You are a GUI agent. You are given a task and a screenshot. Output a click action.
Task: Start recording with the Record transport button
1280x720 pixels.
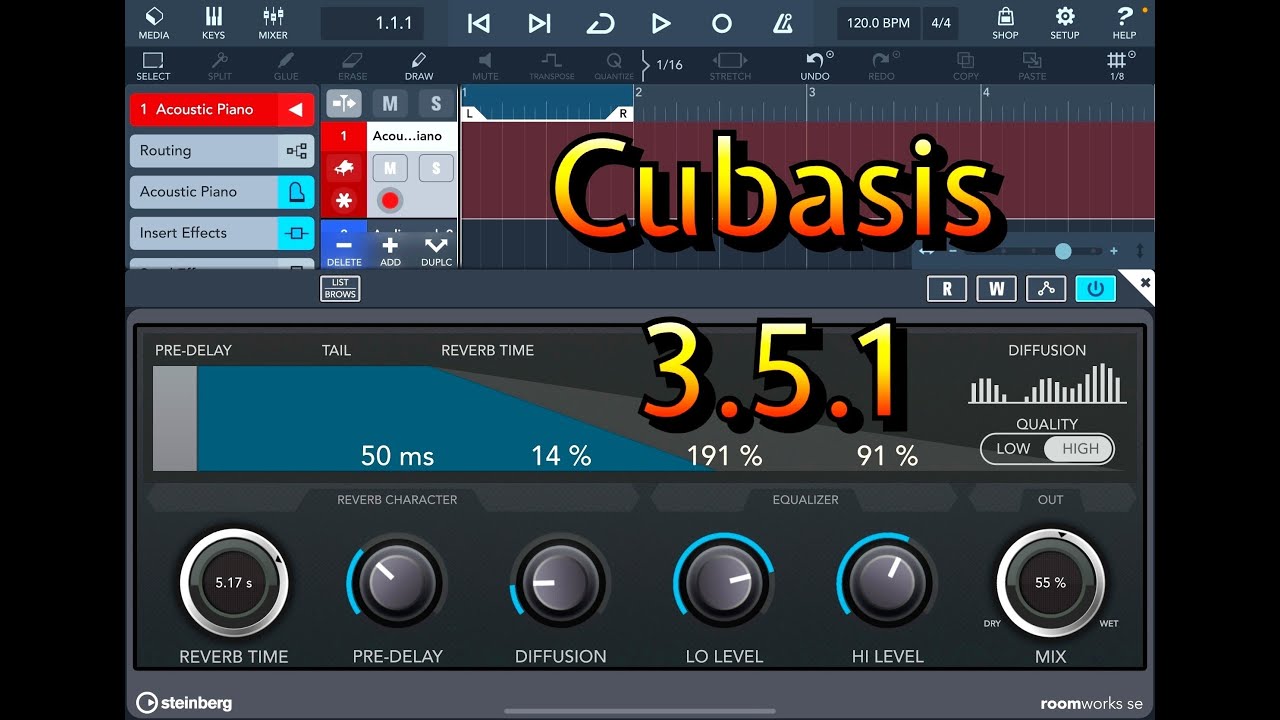(721, 24)
